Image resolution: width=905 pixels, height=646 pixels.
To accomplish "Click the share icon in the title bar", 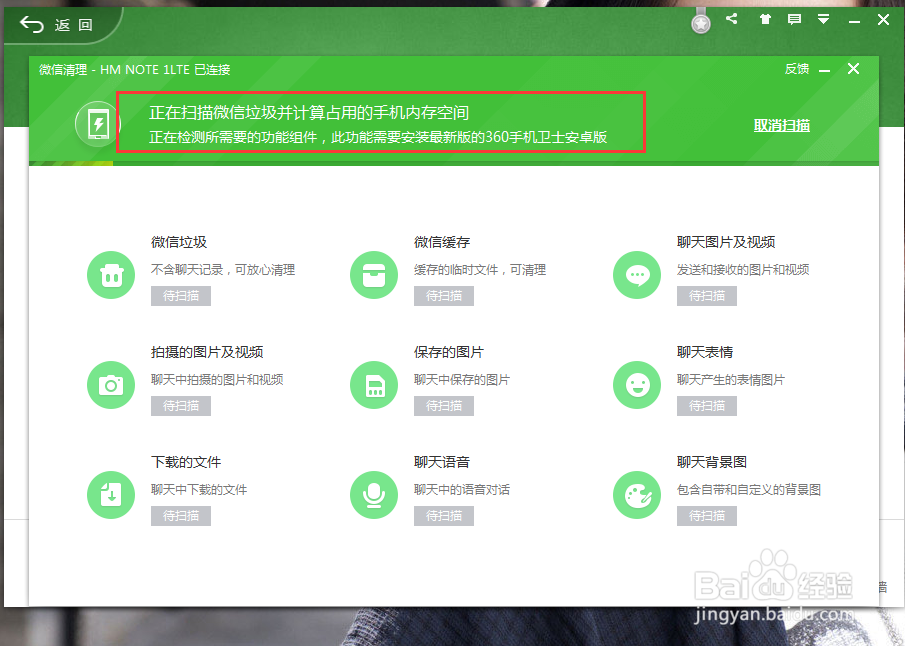I will (732, 19).
